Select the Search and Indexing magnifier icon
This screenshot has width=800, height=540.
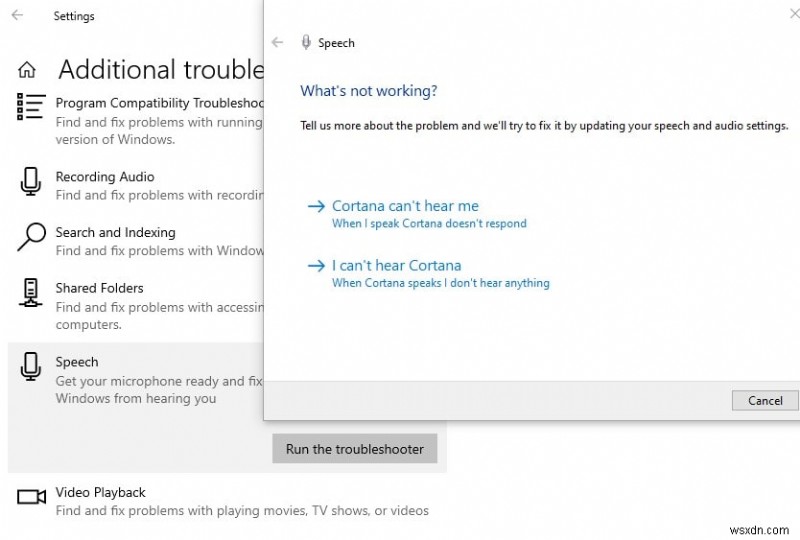coord(31,237)
